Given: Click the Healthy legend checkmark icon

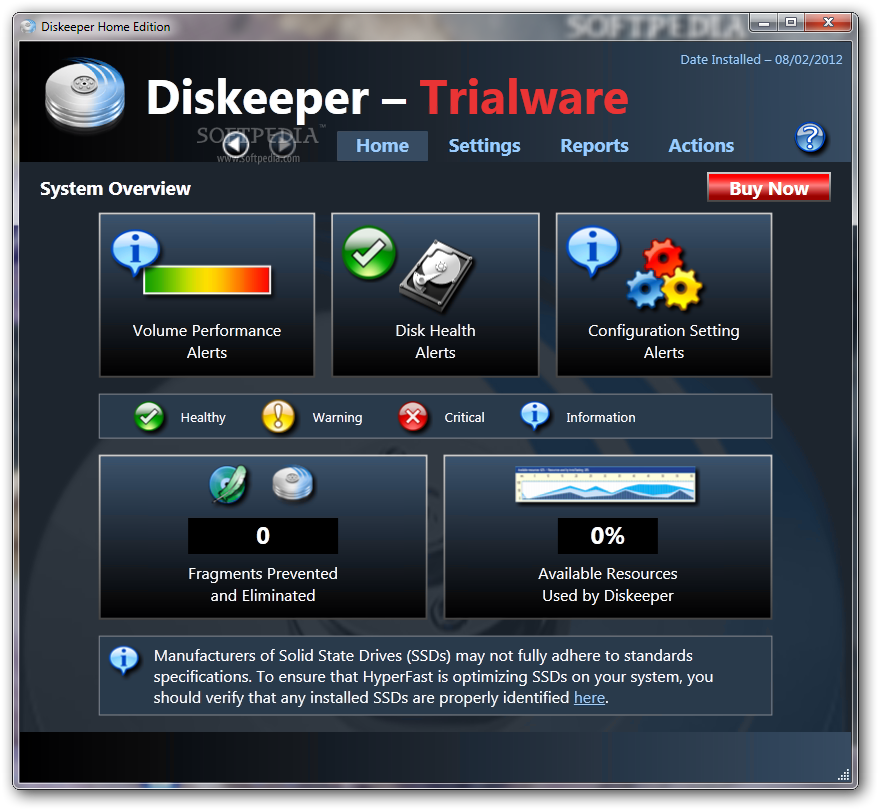Looking at the screenshot, I should [x=149, y=417].
